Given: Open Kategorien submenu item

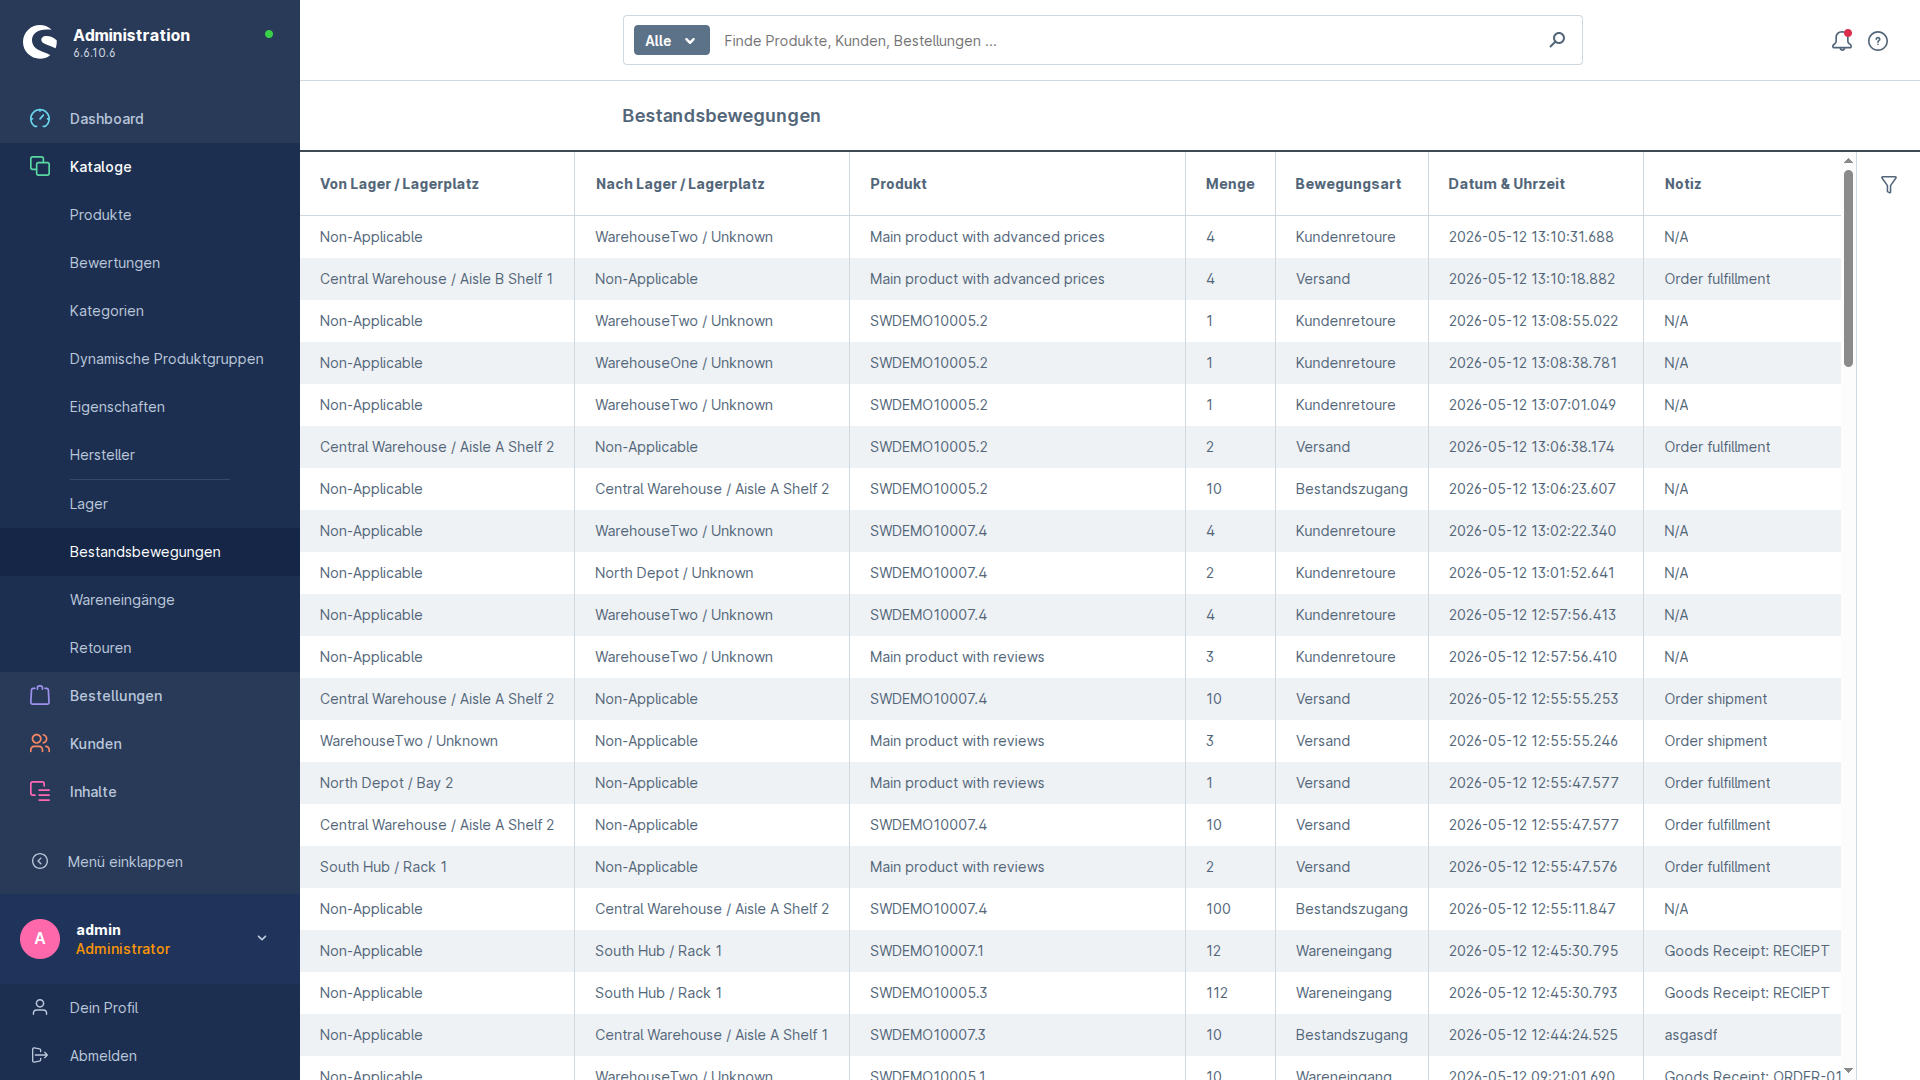Looking at the screenshot, I should [x=107, y=311].
